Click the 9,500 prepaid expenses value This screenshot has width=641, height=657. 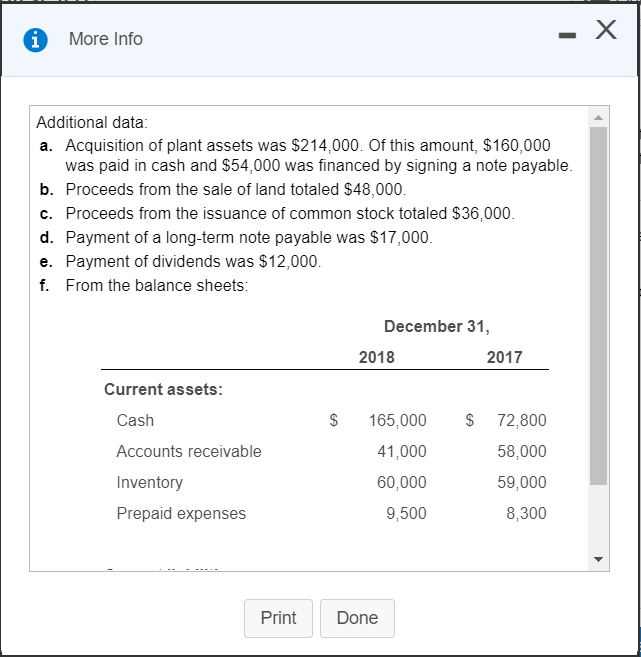coord(406,513)
